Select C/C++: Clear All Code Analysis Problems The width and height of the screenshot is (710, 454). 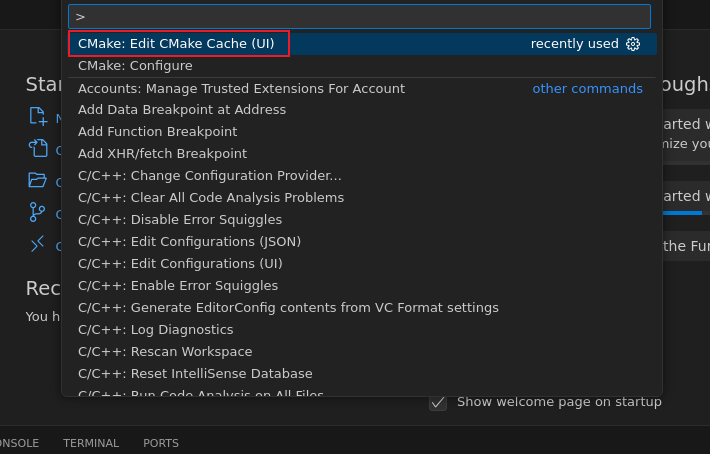pyautogui.click(x=362, y=198)
